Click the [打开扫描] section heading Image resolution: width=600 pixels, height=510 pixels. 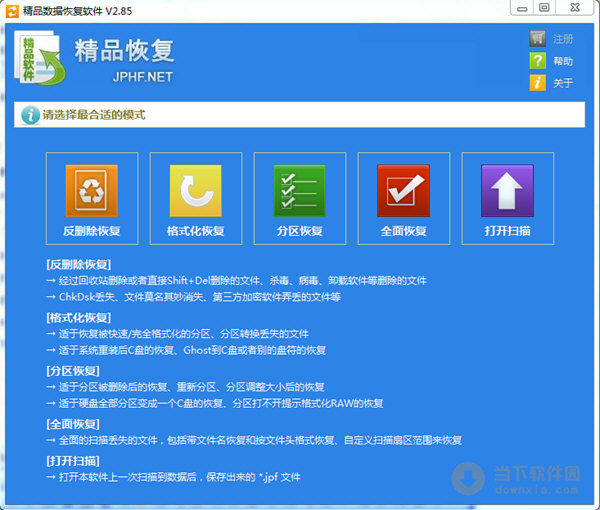[73, 461]
